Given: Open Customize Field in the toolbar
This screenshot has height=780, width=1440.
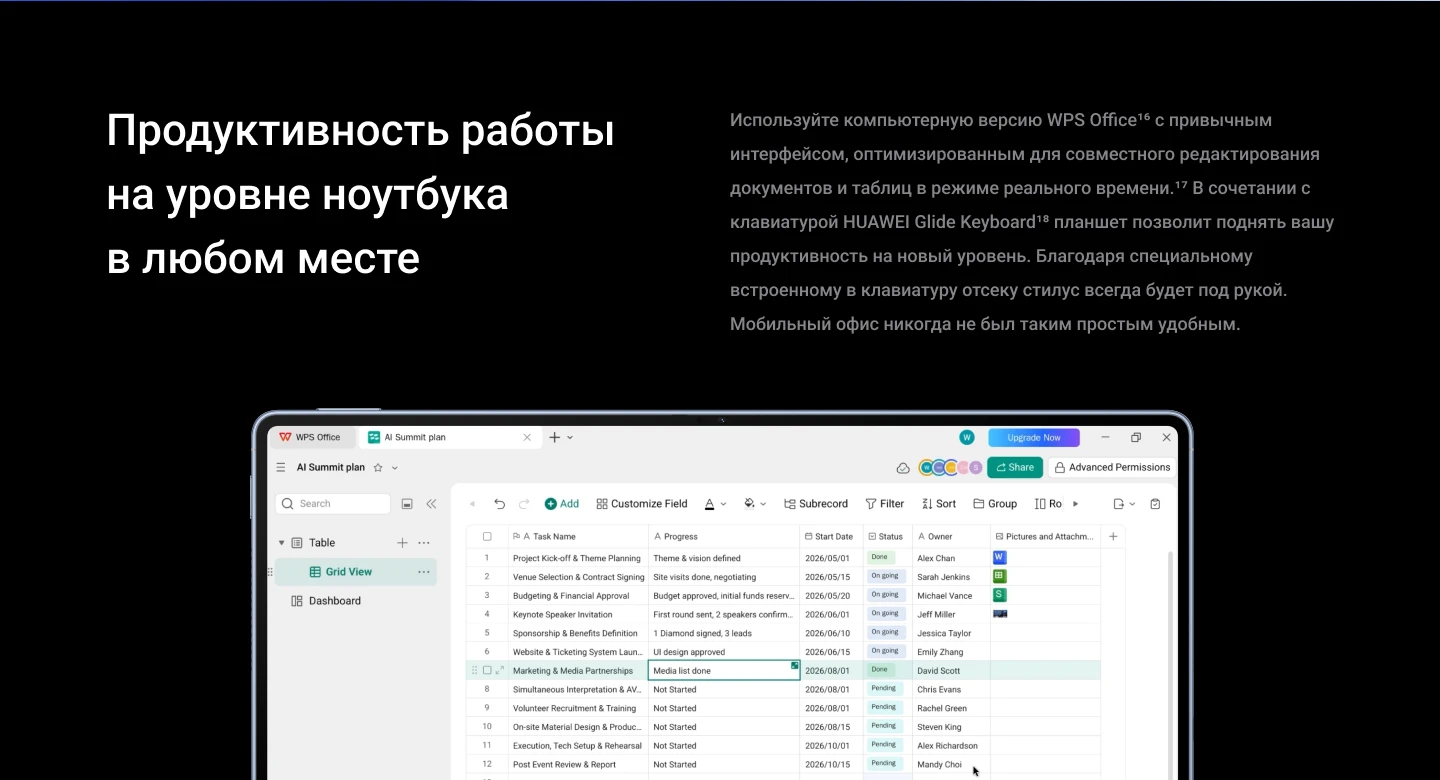Looking at the screenshot, I should (x=642, y=504).
